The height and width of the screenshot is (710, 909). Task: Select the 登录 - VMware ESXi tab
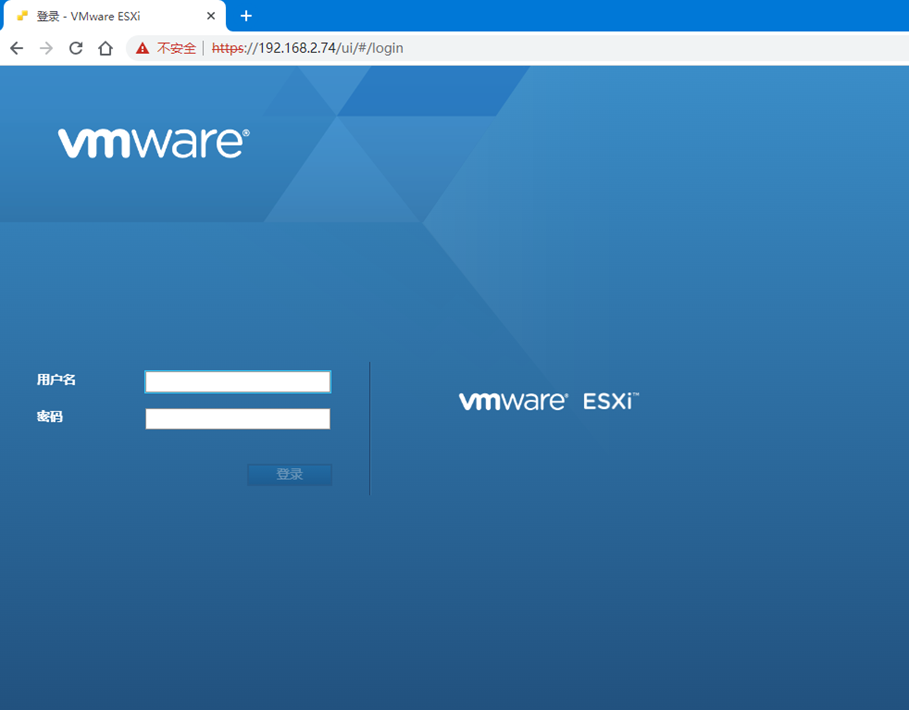point(114,16)
